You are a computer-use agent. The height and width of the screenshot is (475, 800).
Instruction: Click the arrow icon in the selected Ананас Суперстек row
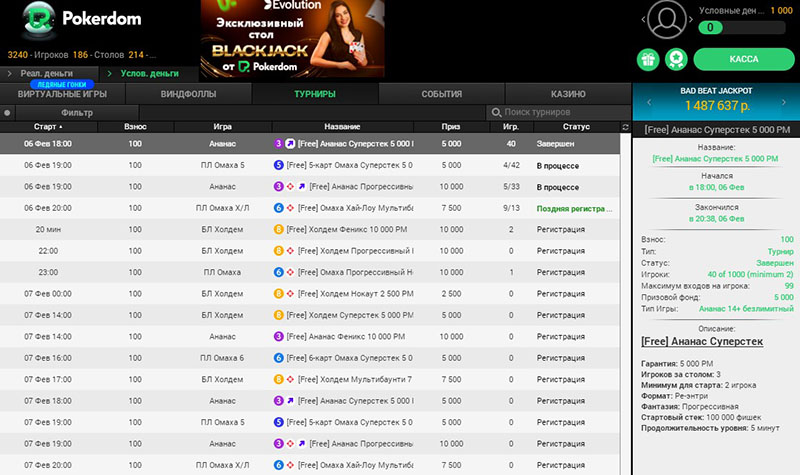290,144
